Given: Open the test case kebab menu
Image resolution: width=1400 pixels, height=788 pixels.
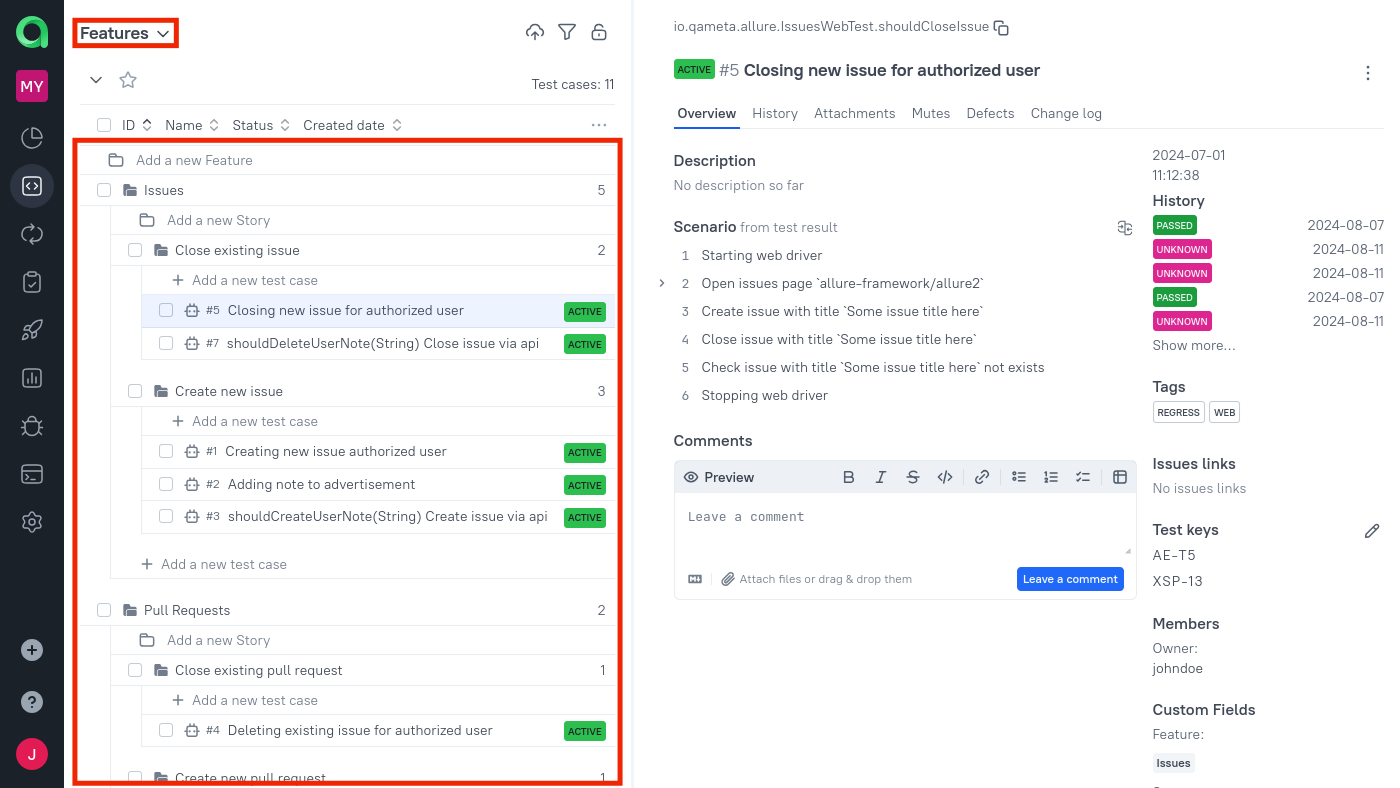Looking at the screenshot, I should pos(1368,73).
